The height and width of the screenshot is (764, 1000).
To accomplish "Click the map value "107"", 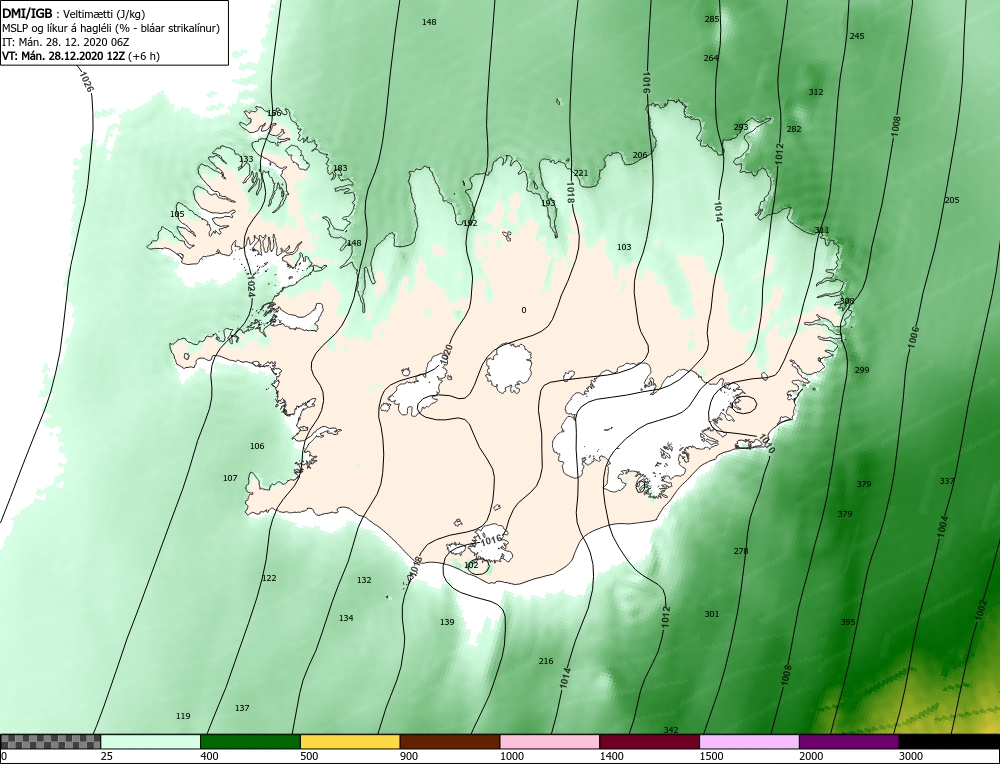I will point(230,478).
